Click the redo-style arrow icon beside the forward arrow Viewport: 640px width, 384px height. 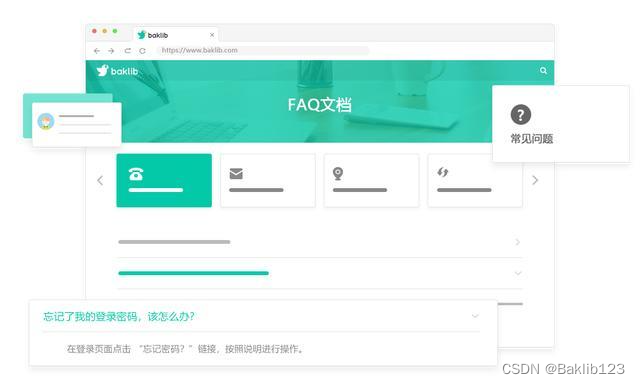127,51
